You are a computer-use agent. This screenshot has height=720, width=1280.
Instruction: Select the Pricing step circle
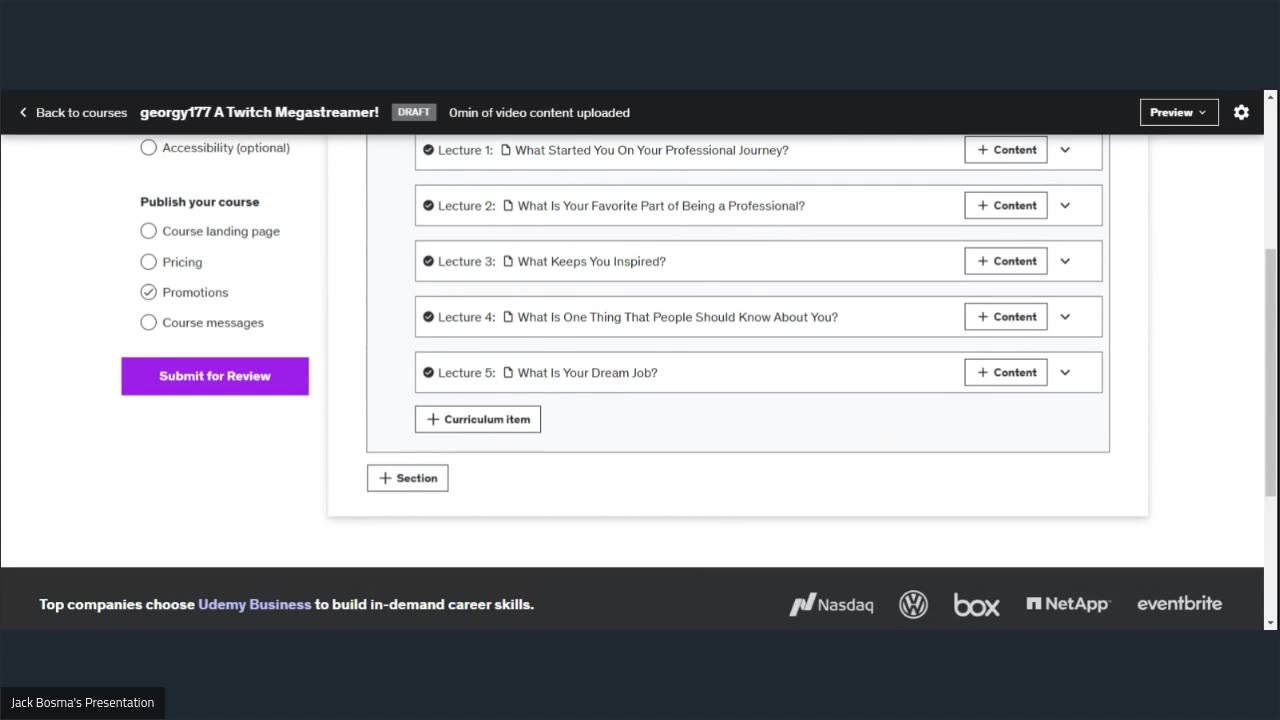pyautogui.click(x=149, y=262)
